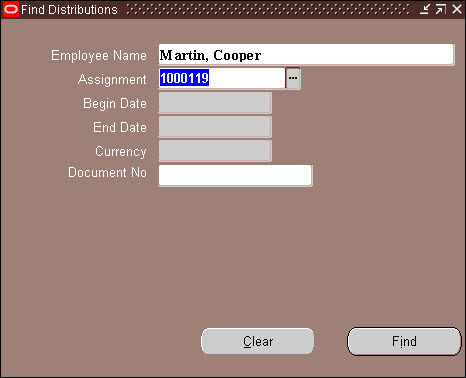Image resolution: width=466 pixels, height=378 pixels.
Task: Open the Assignment list of values button
Action: click(293, 78)
